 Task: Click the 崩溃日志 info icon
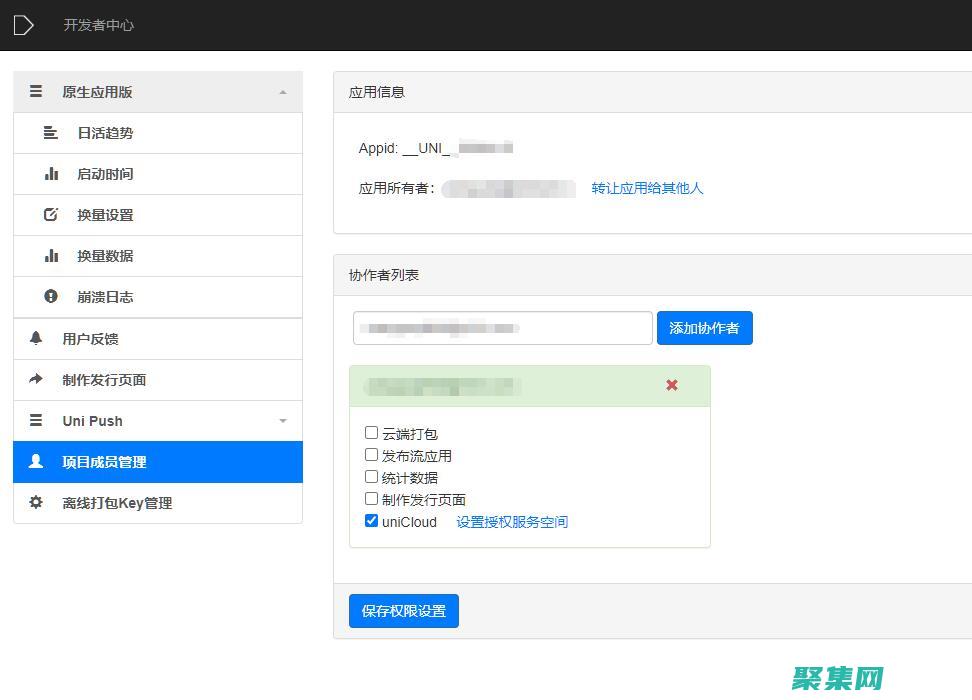pos(51,296)
